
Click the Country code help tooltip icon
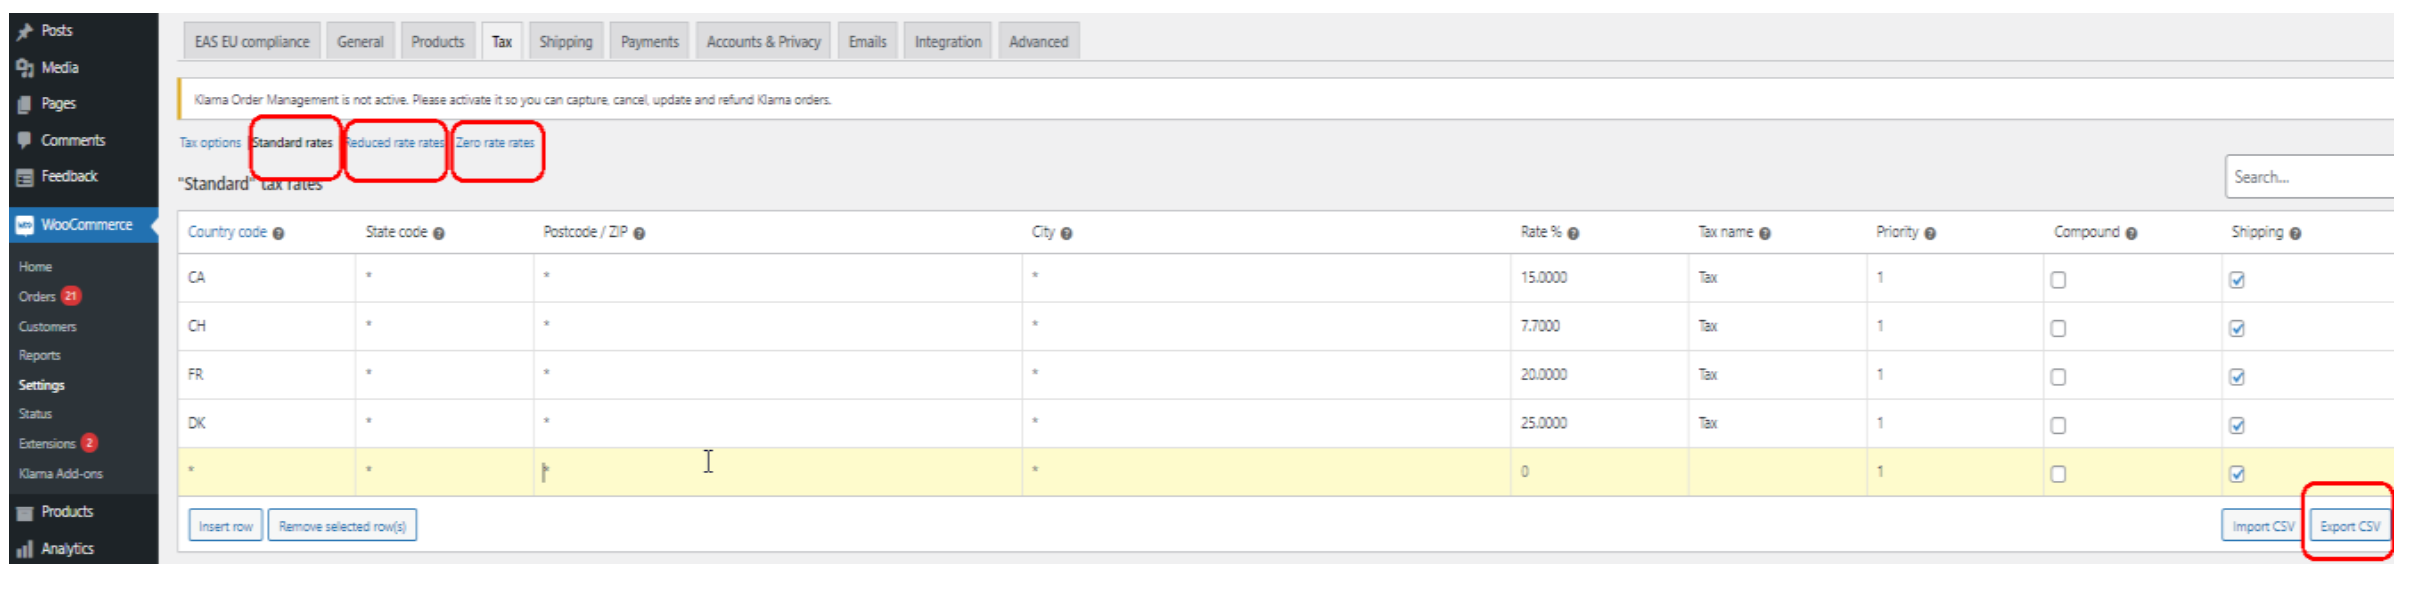pos(278,234)
